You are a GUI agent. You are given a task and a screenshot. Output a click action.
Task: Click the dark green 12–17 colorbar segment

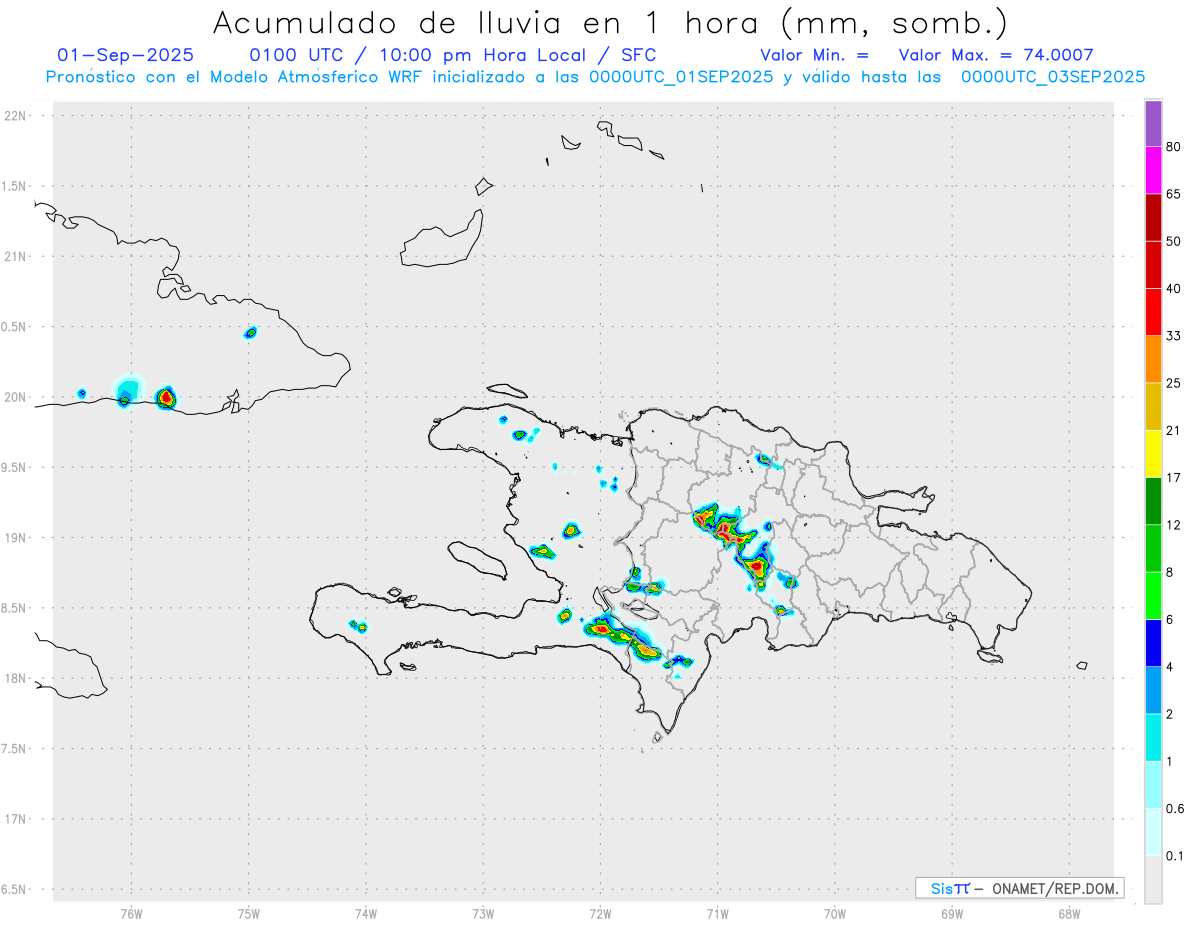click(x=1153, y=501)
